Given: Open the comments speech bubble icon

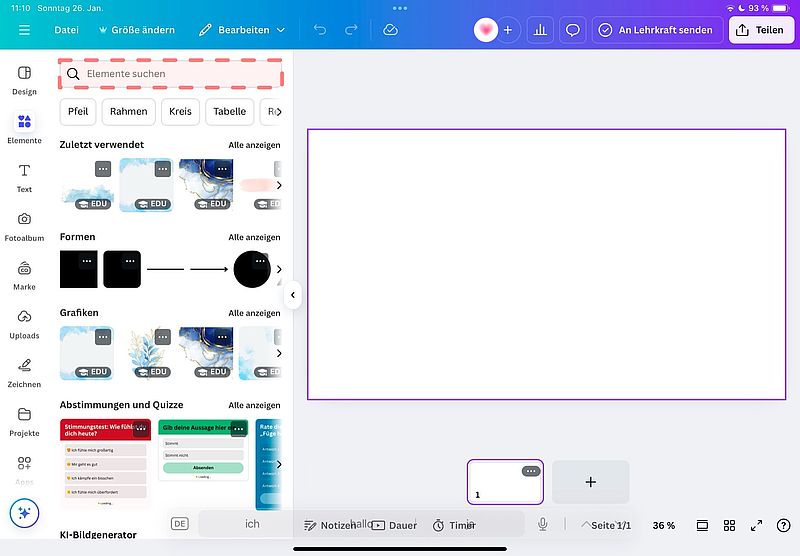Looking at the screenshot, I should pos(573,30).
